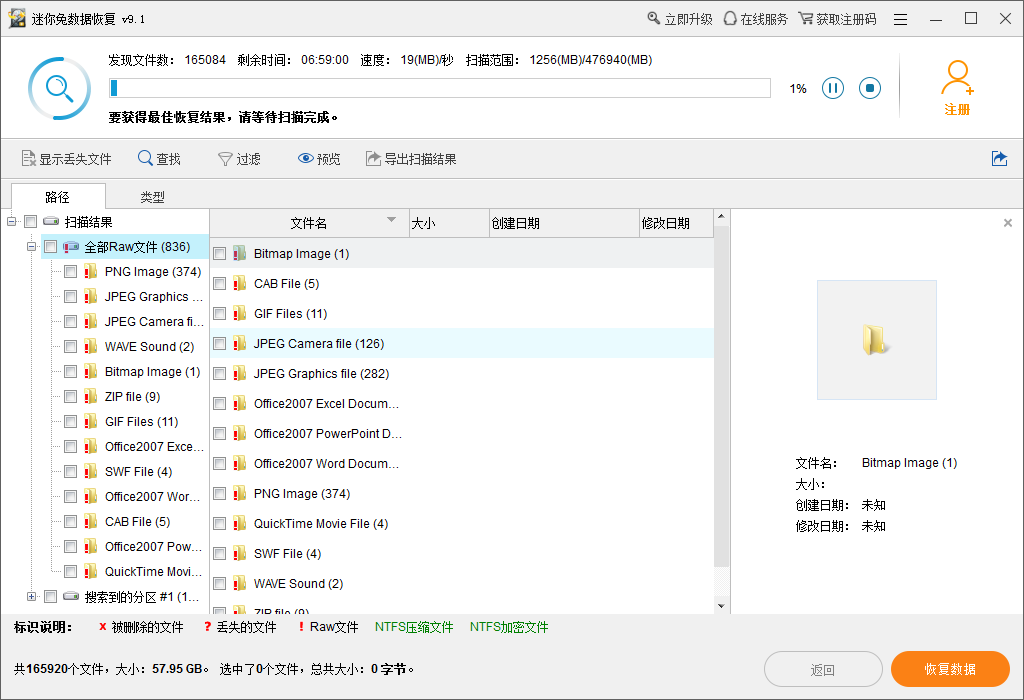Tick the JPEG Camera file checkbox in list
The image size is (1024, 700).
[219, 343]
